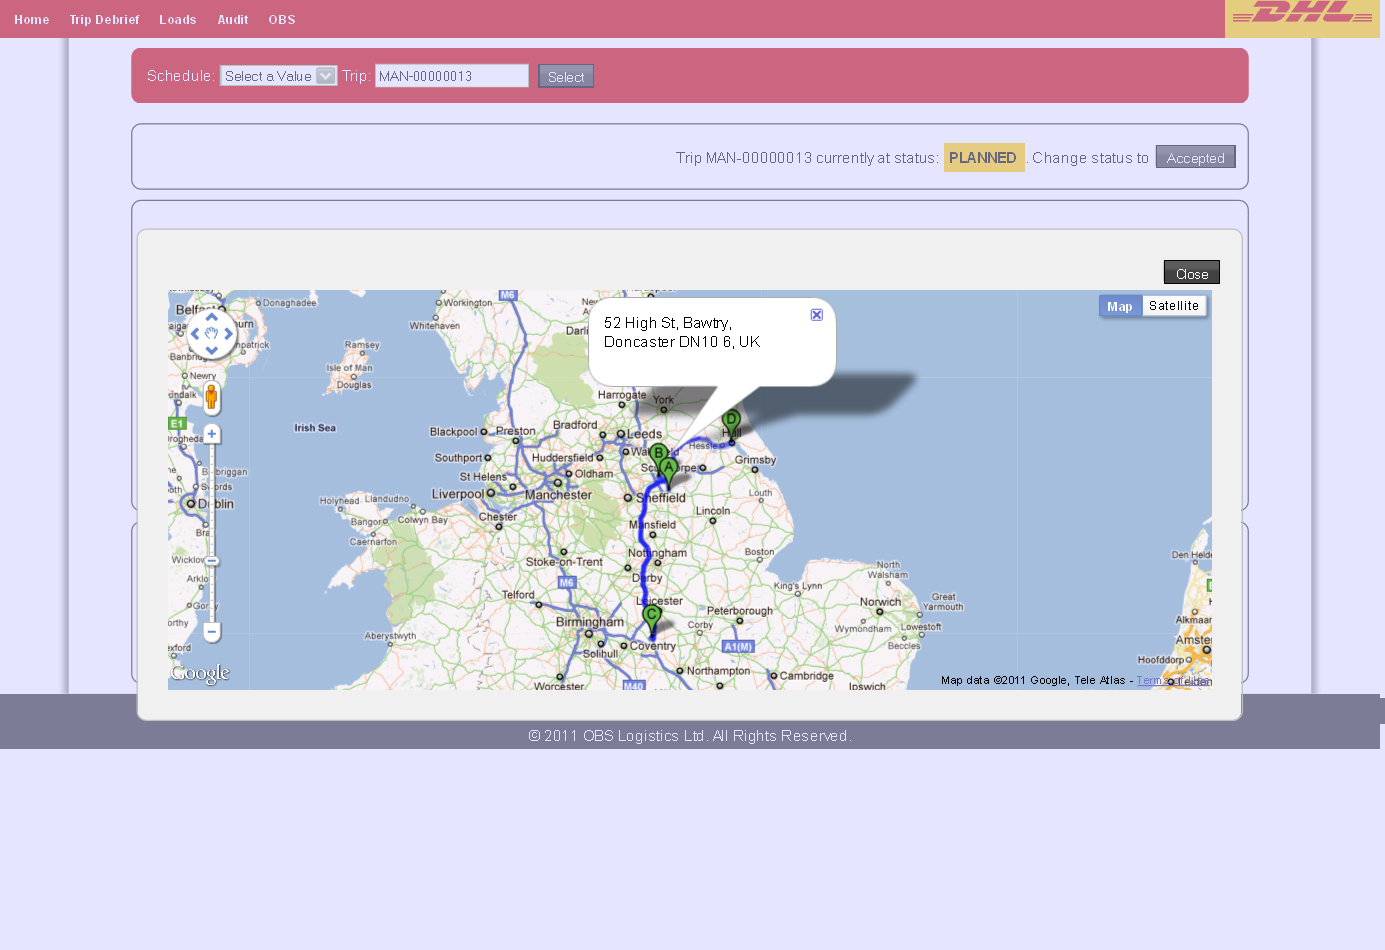Open the map Terms of Use link
Screen dimensions: 1385x950
pos(1174,681)
